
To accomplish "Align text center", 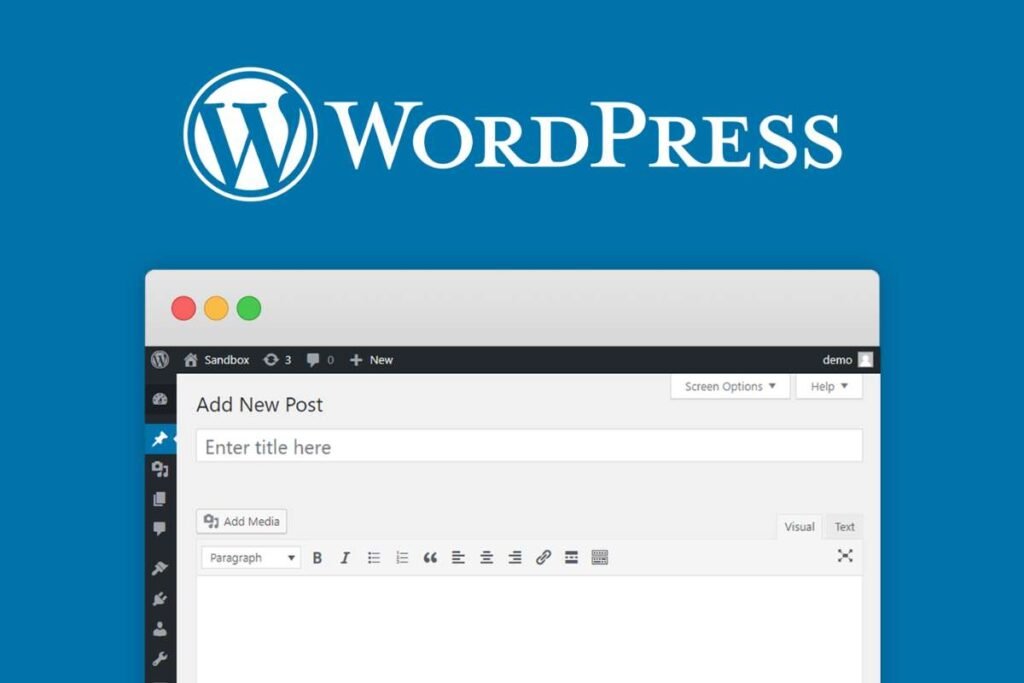I will pyautogui.click(x=487, y=558).
